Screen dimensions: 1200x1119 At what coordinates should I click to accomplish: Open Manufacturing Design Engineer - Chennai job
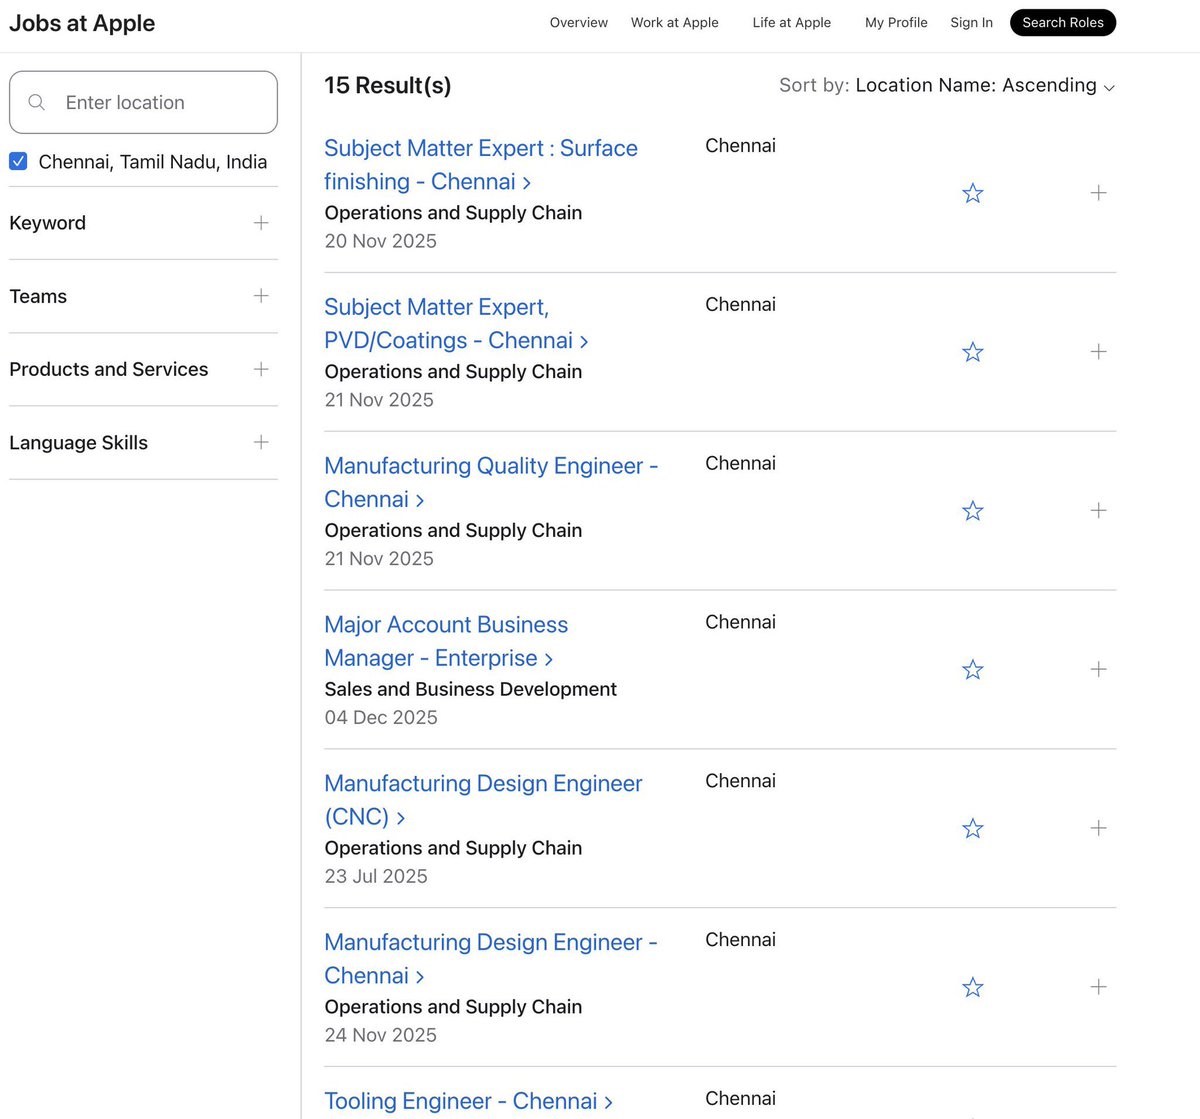point(491,959)
